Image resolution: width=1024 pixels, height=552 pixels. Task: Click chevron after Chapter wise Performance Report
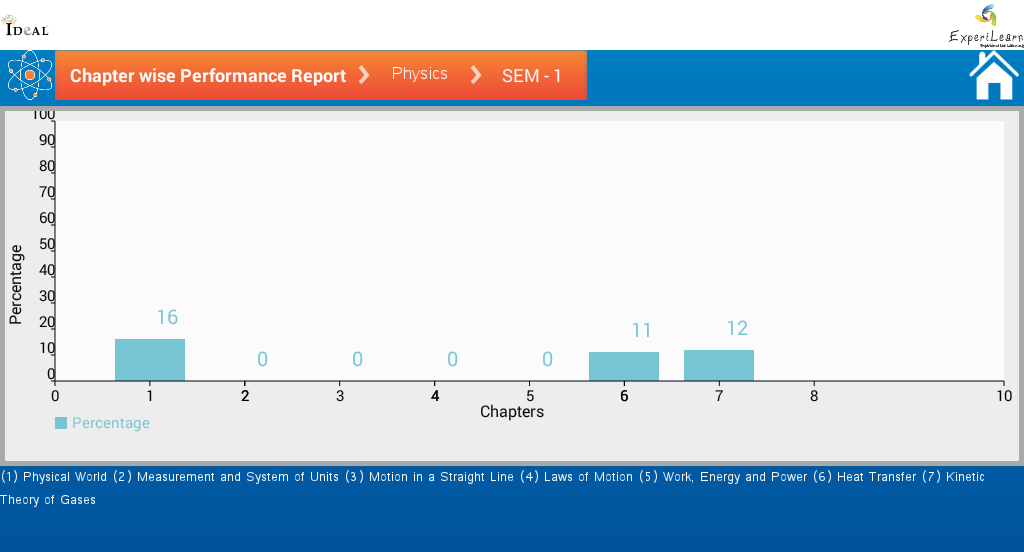(364, 75)
